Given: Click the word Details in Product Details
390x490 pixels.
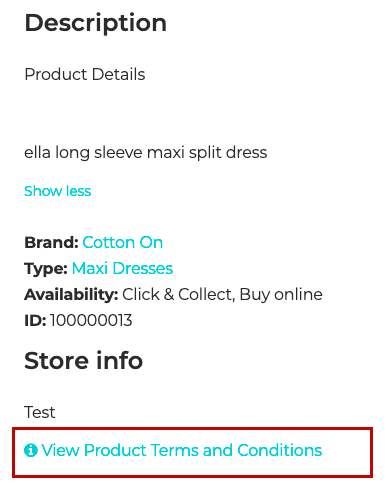Looking at the screenshot, I should [118, 74].
